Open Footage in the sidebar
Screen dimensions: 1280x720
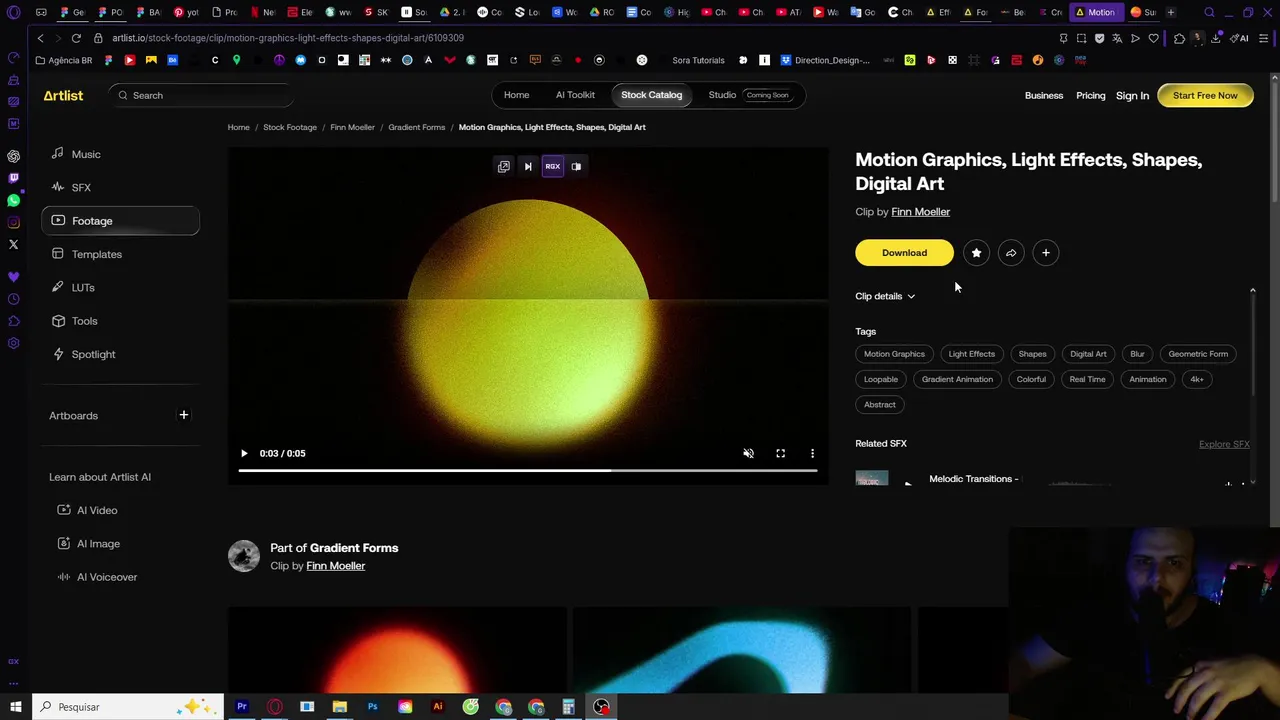tap(120, 221)
